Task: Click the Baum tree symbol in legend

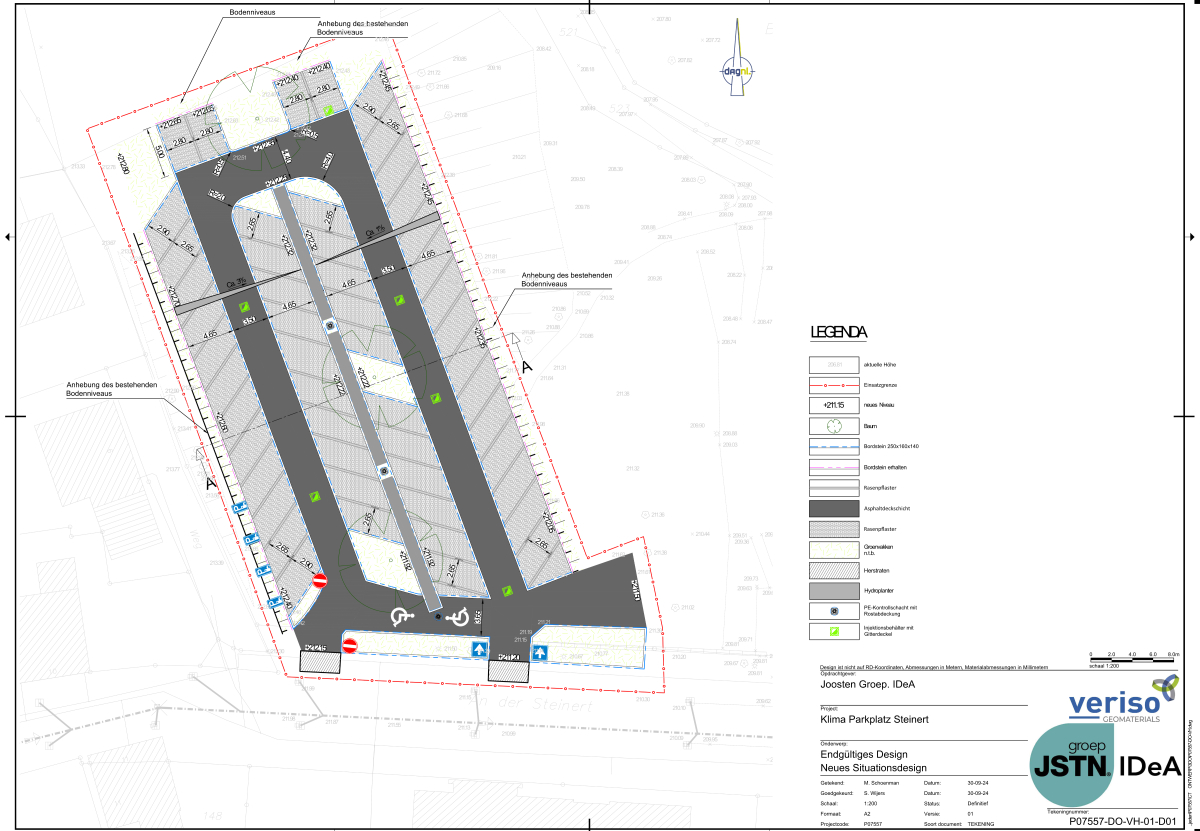Action: click(833, 426)
